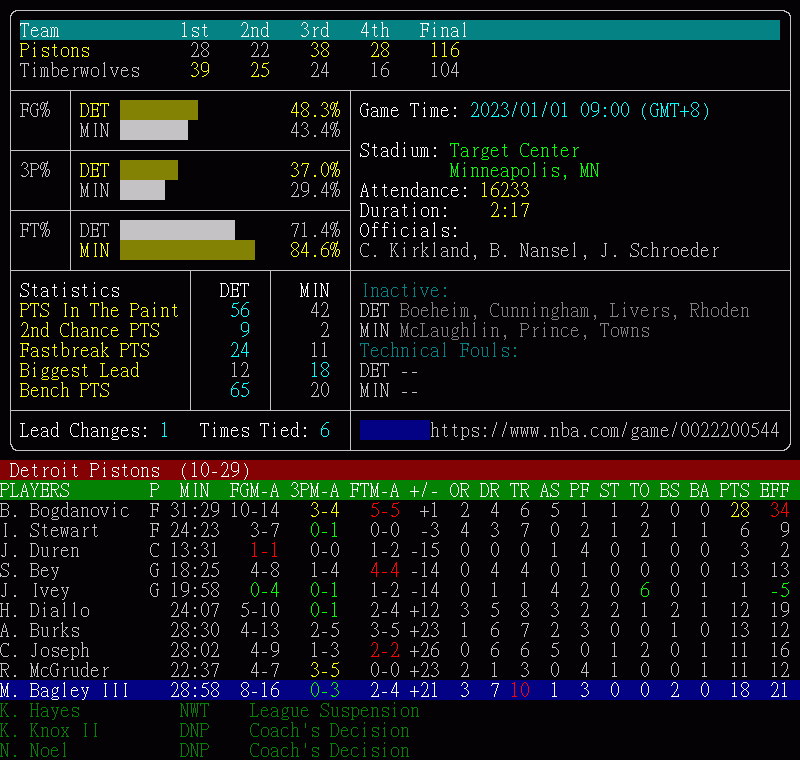
Task: Click the PTS In The Paint label
Action: tap(99, 311)
